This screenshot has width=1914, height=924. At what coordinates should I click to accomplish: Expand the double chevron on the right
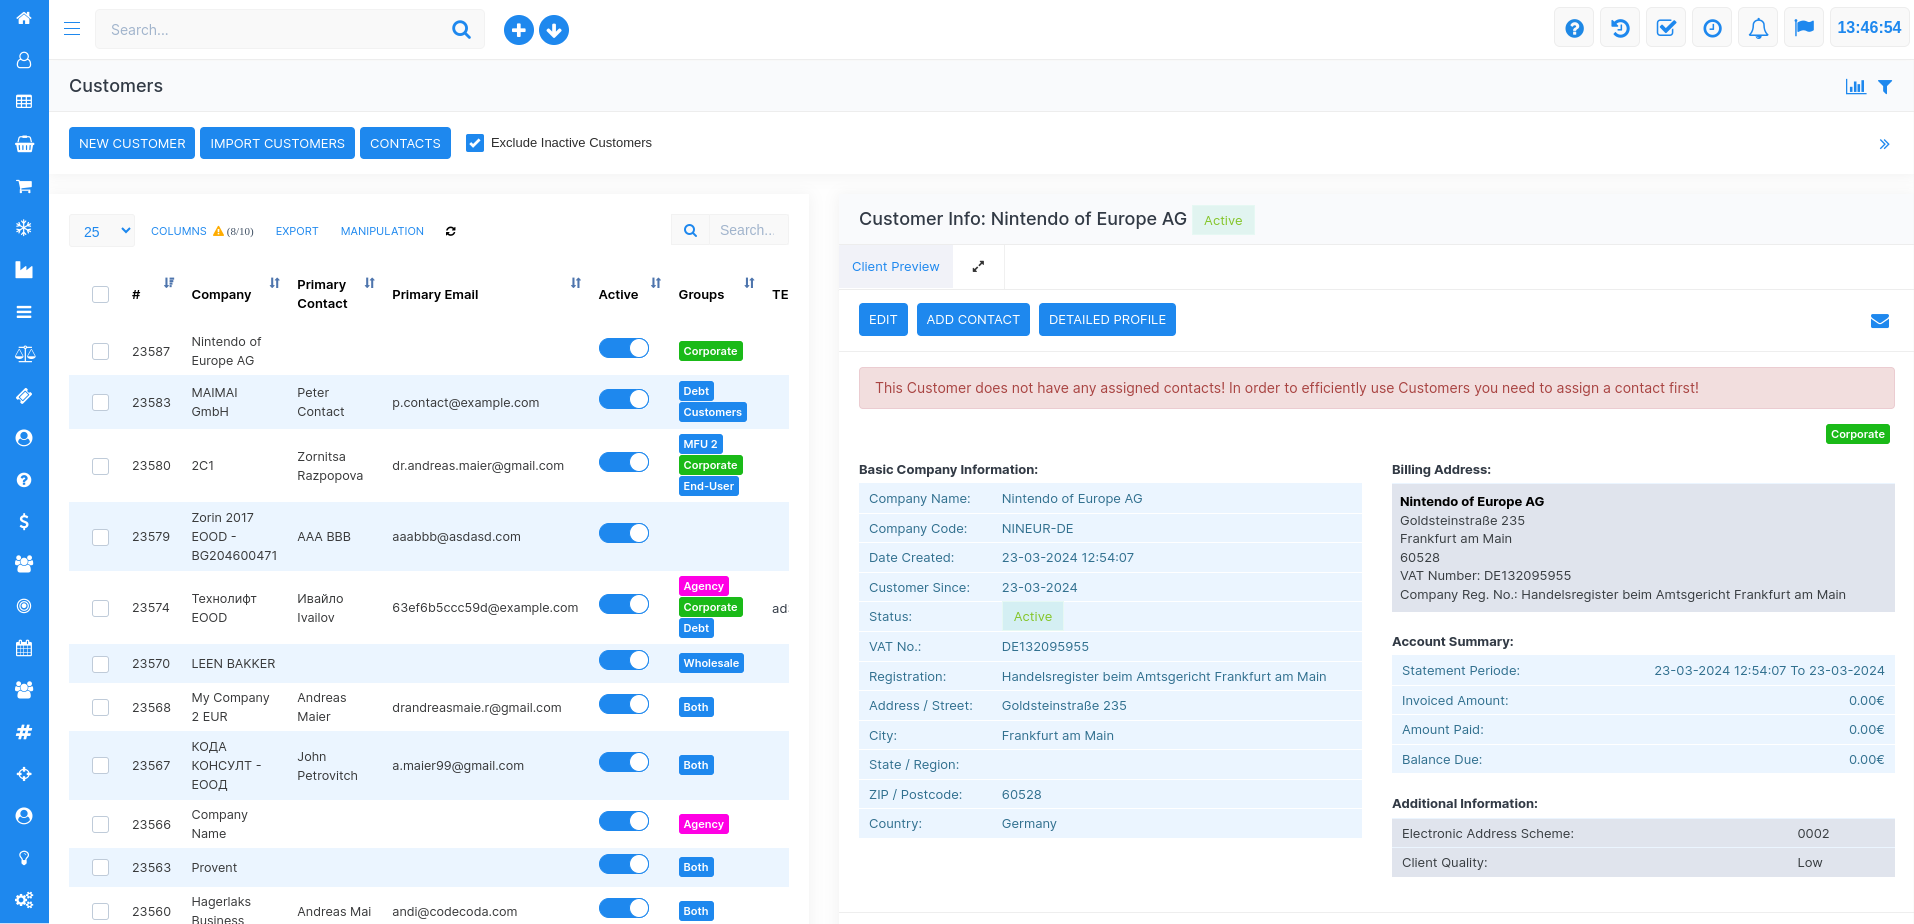pyautogui.click(x=1884, y=144)
